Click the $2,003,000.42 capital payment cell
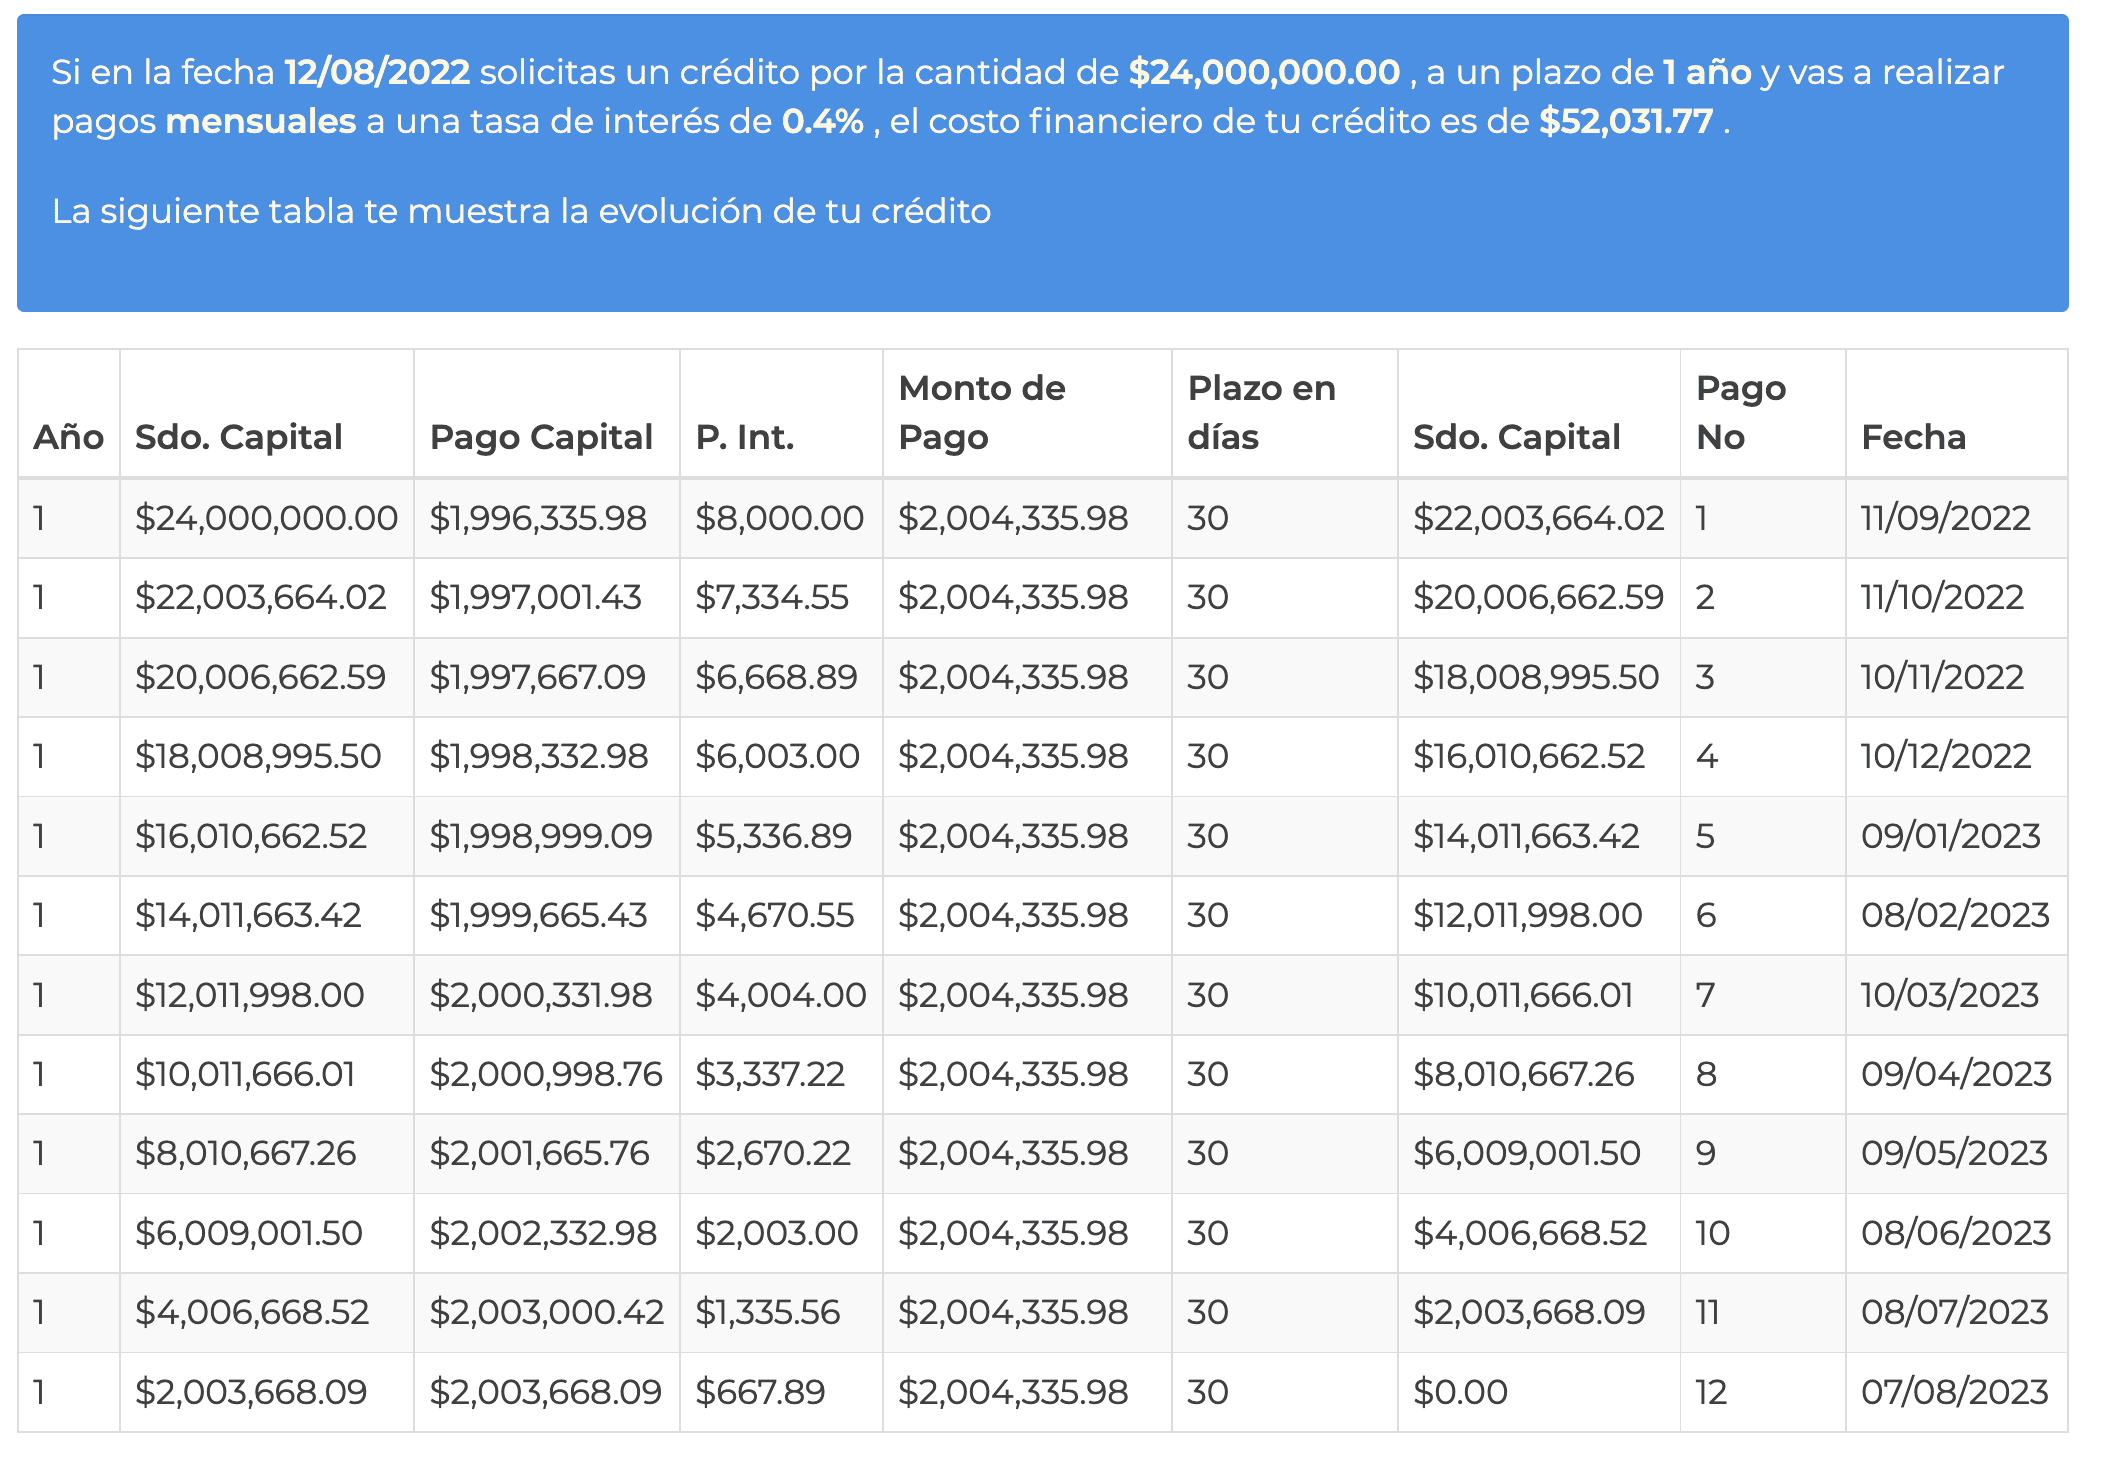This screenshot has height=1462, width=2108. point(546,1312)
